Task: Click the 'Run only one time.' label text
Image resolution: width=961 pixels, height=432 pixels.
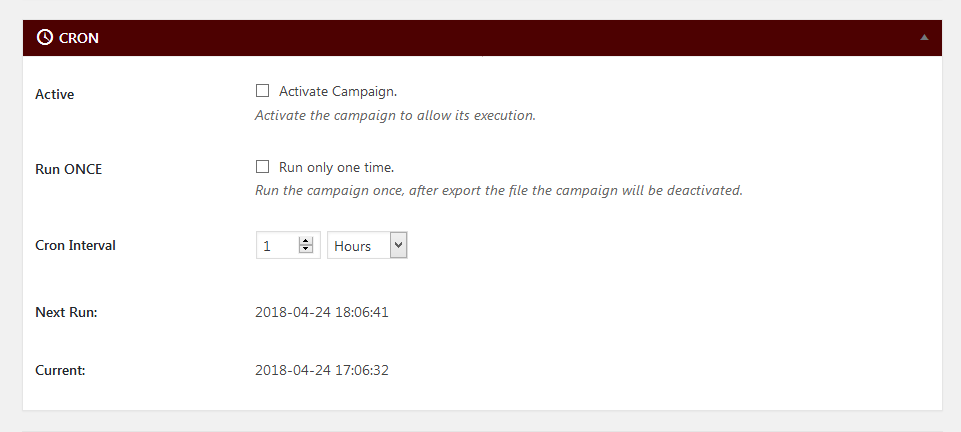Action: pos(336,167)
